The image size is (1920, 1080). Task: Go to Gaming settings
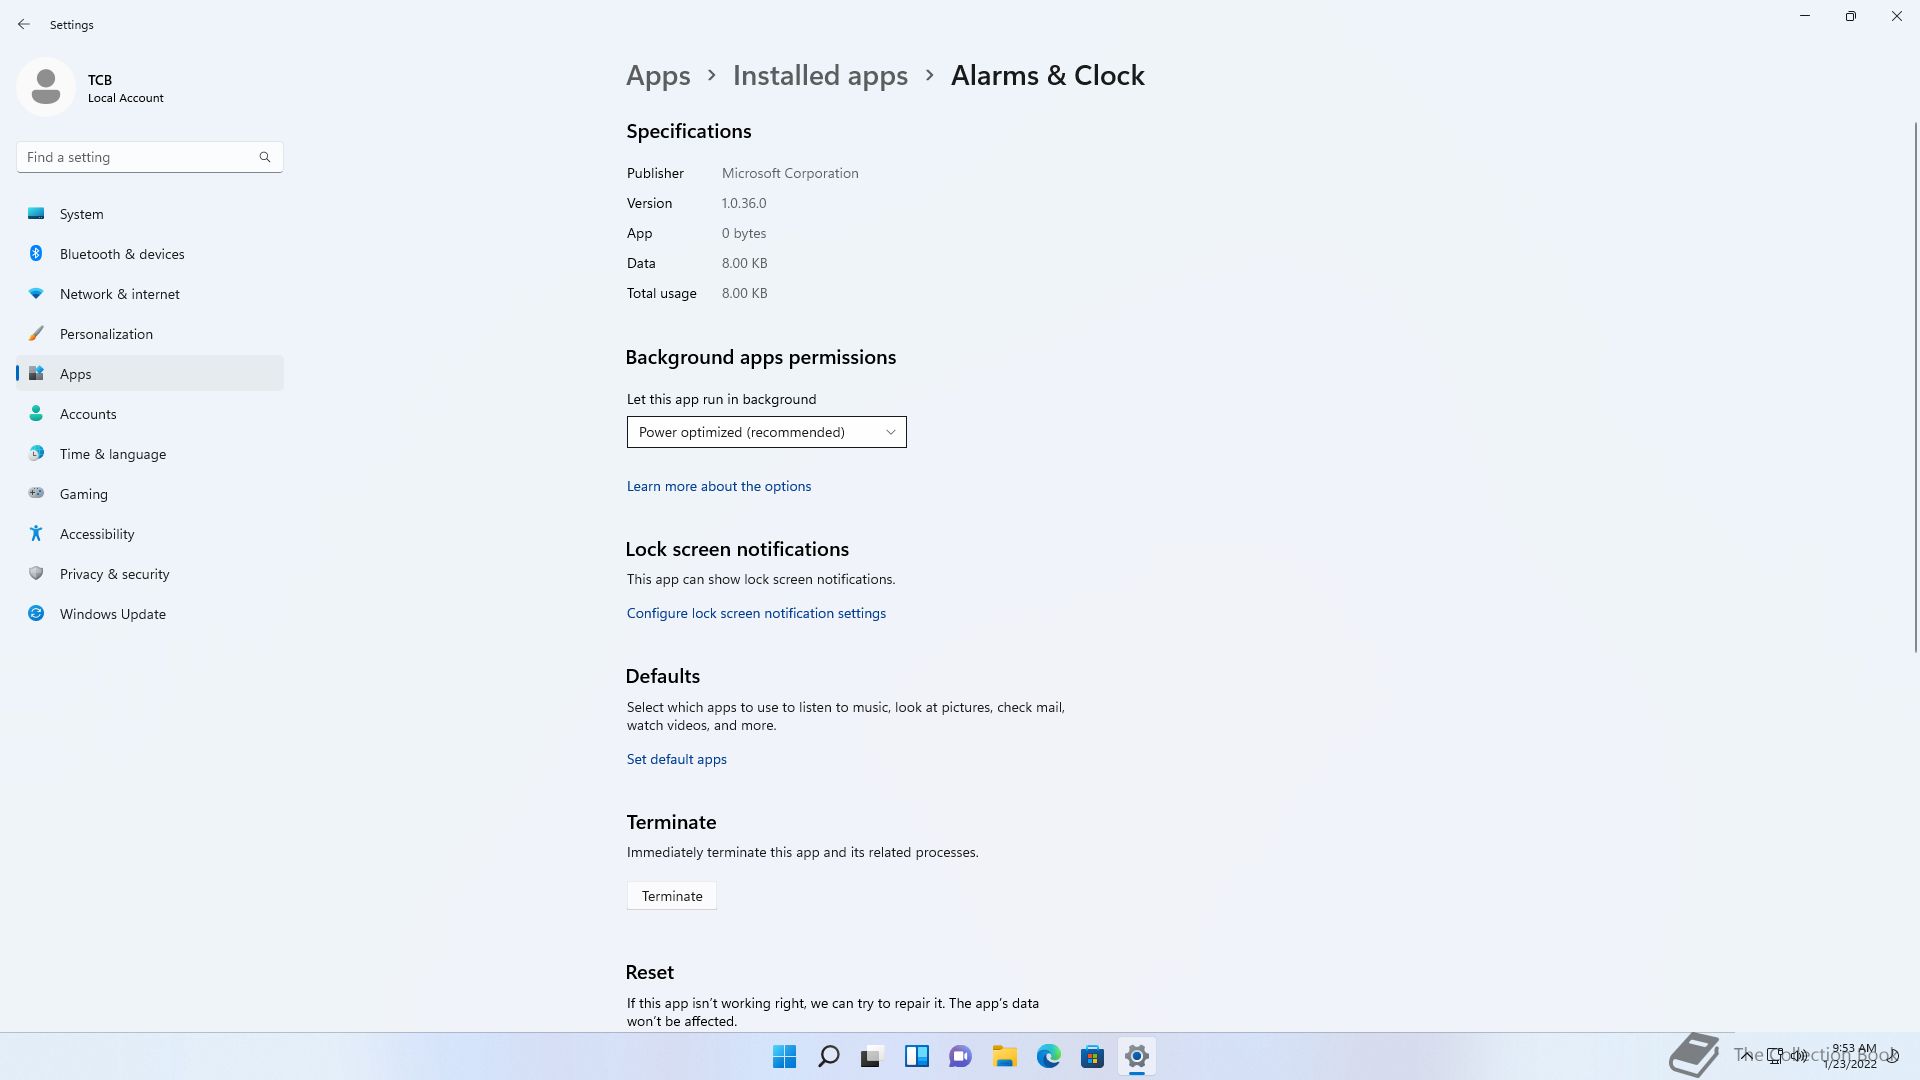150,494
